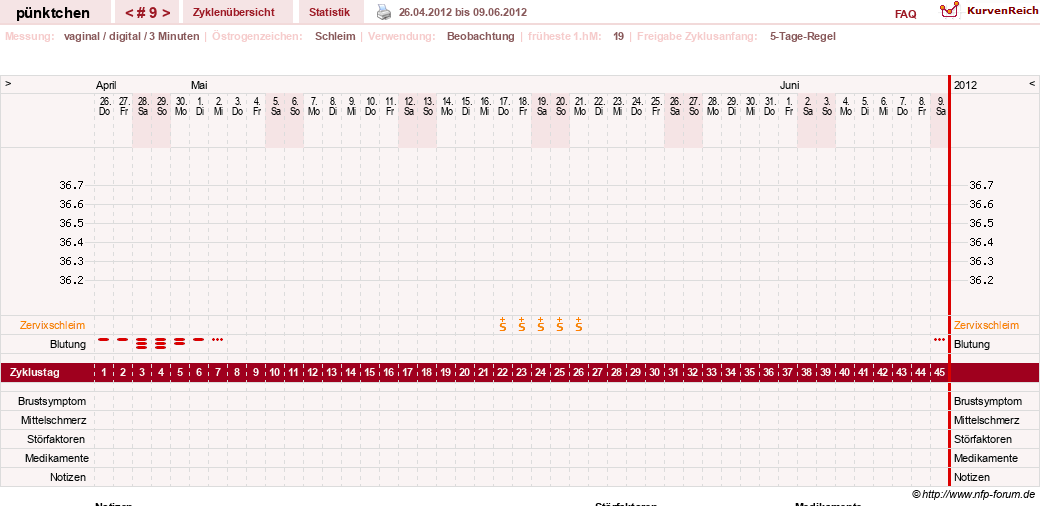The height and width of the screenshot is (506, 1040).
Task: Go to the next cycle with the > arrow beside #9
Action: coord(166,13)
